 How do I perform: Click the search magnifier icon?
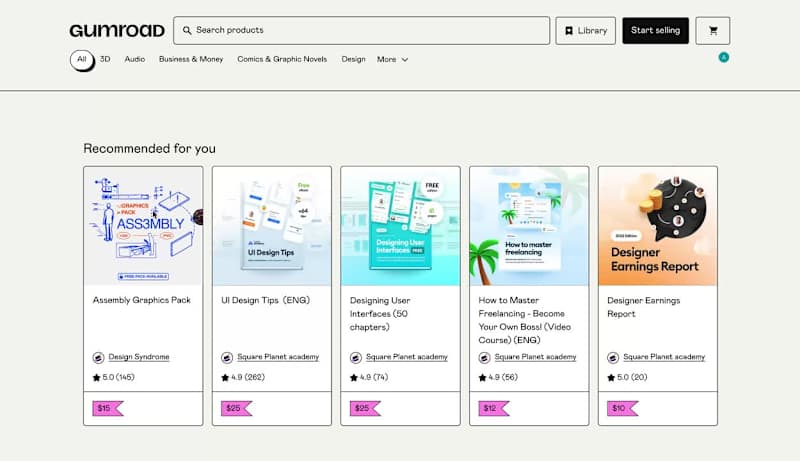tap(187, 31)
